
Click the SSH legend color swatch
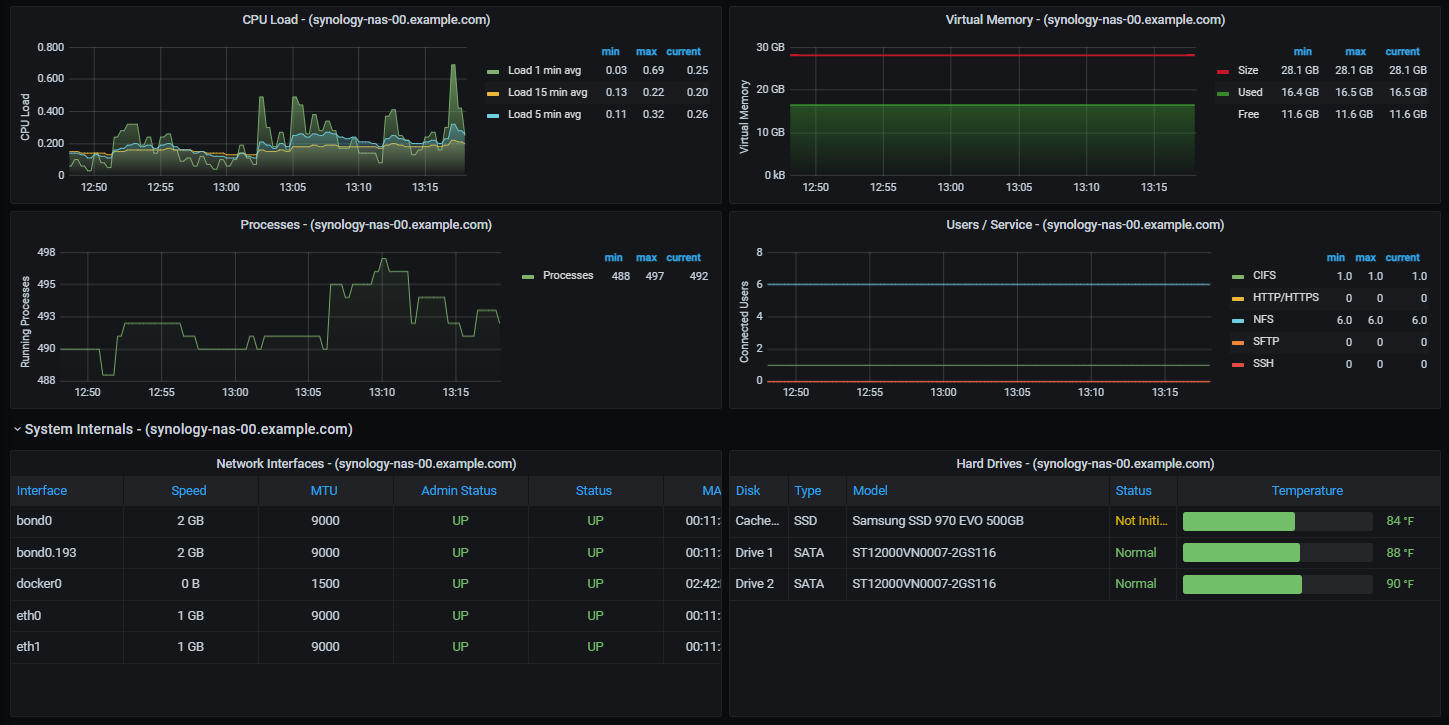(1238, 364)
